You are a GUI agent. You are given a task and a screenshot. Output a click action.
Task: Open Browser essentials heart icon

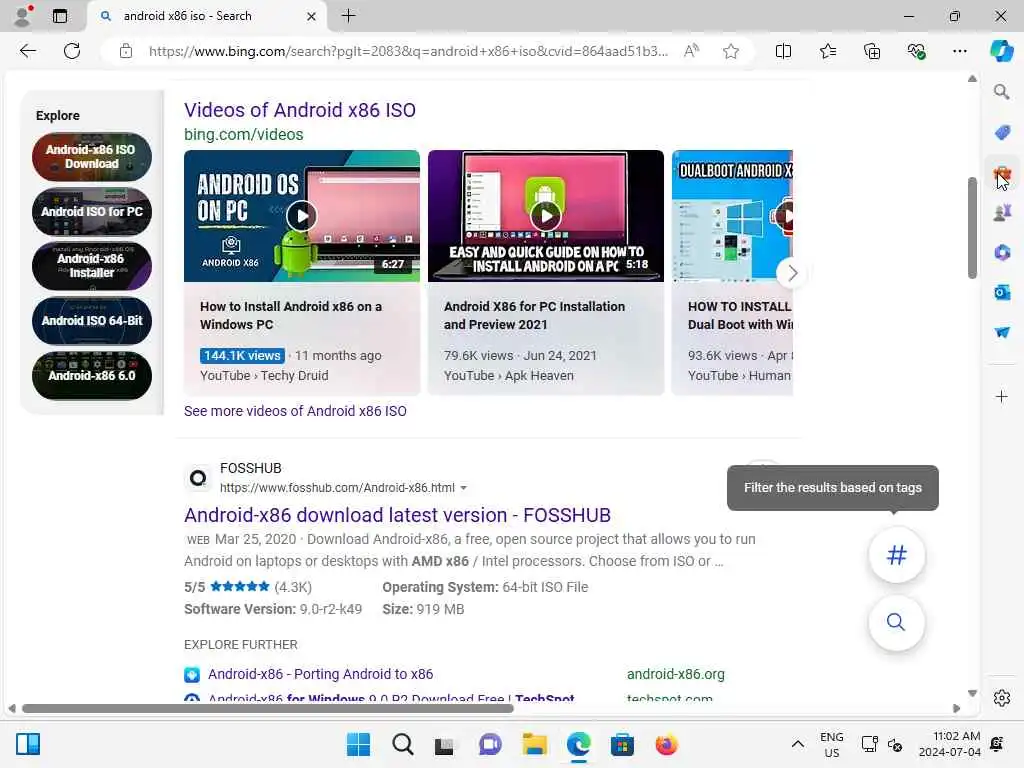(916, 51)
